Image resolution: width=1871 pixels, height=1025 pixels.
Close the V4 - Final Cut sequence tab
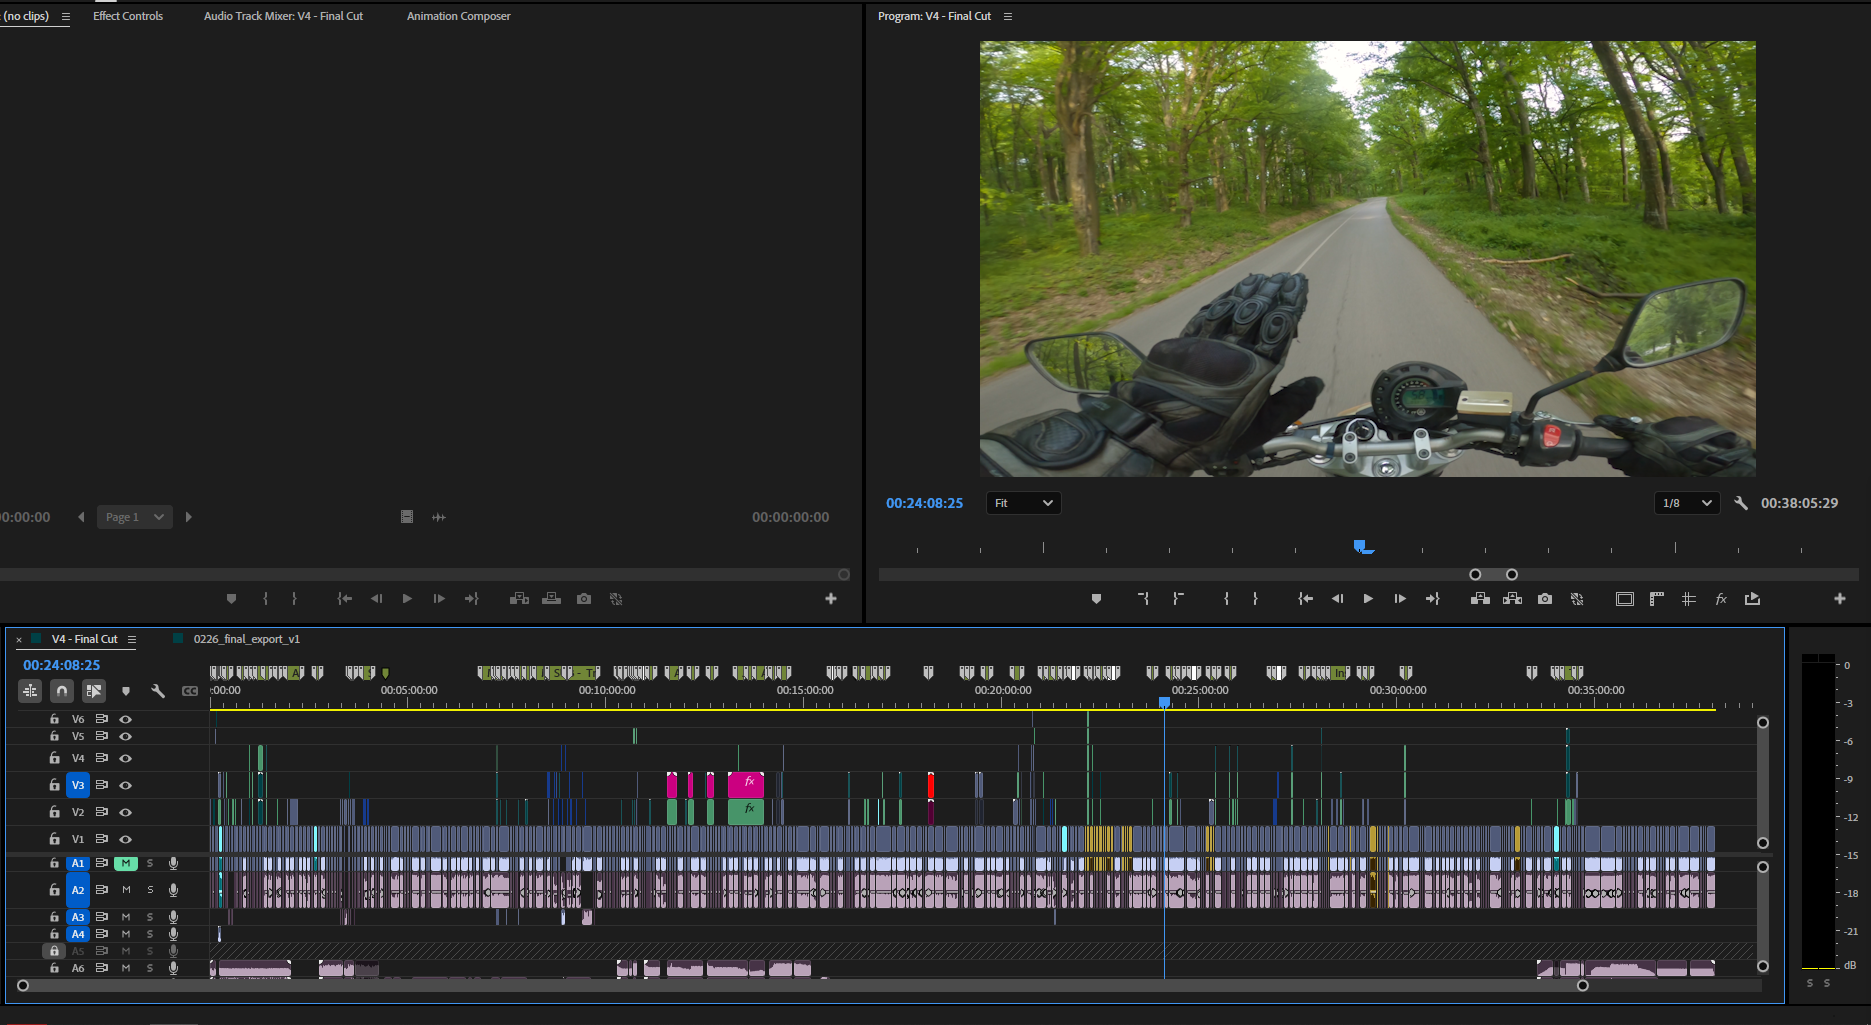coord(19,639)
